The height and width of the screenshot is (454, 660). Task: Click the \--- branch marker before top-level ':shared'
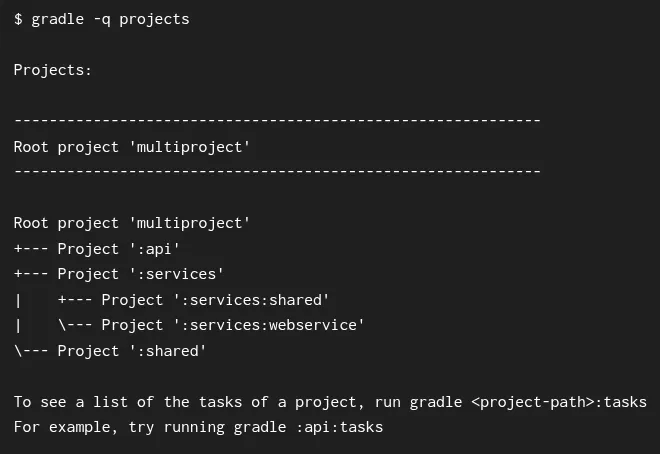coord(31,351)
